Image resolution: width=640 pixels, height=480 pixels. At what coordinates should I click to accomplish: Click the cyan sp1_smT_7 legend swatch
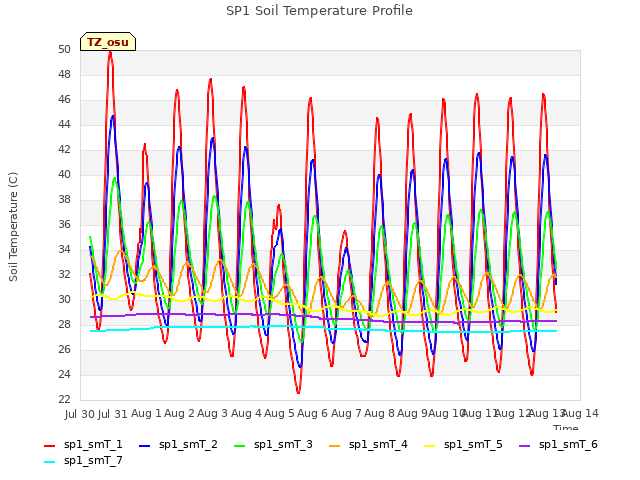[49, 462]
